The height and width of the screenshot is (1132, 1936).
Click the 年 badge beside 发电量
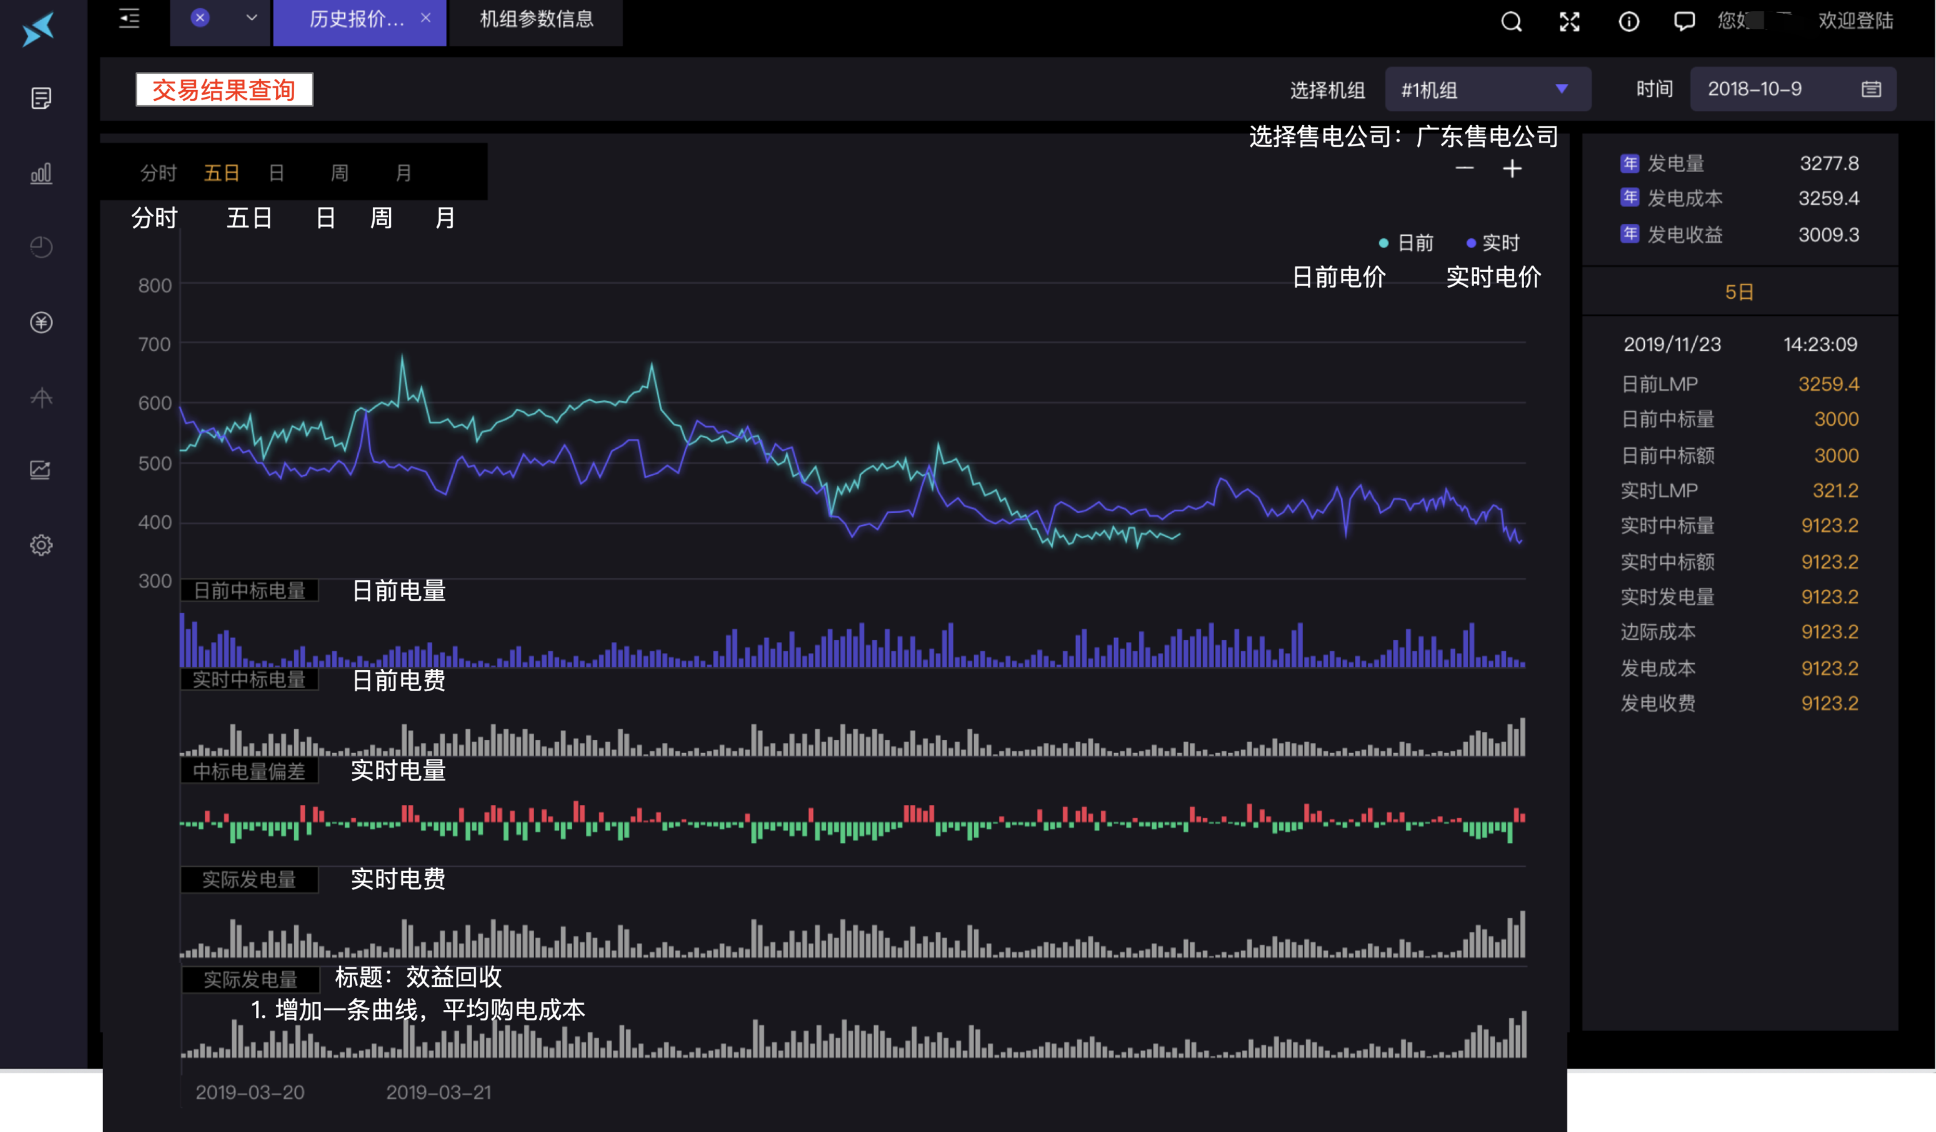(x=1630, y=163)
